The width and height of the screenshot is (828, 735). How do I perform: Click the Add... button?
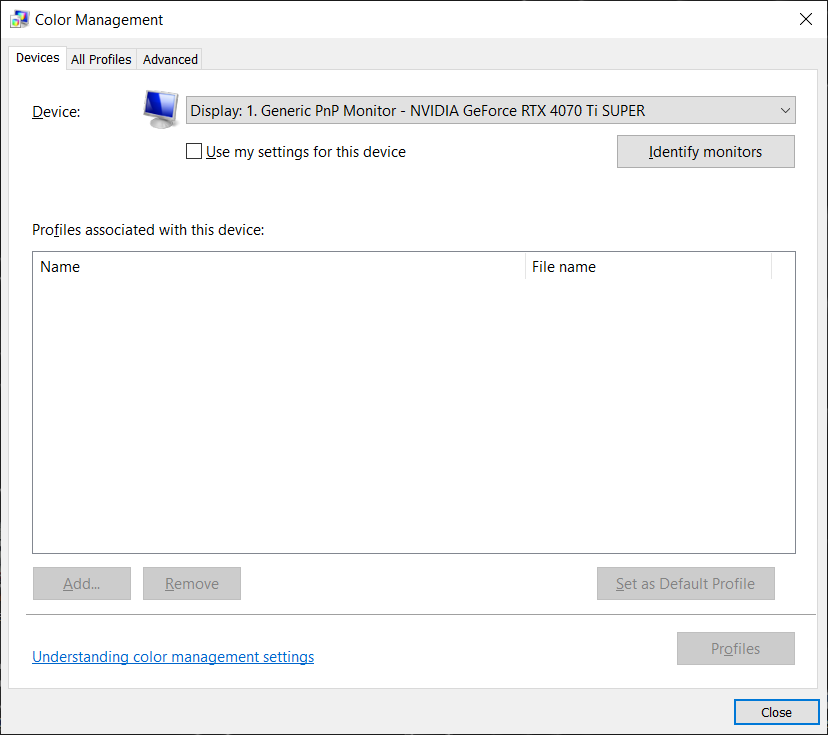[x=81, y=584]
